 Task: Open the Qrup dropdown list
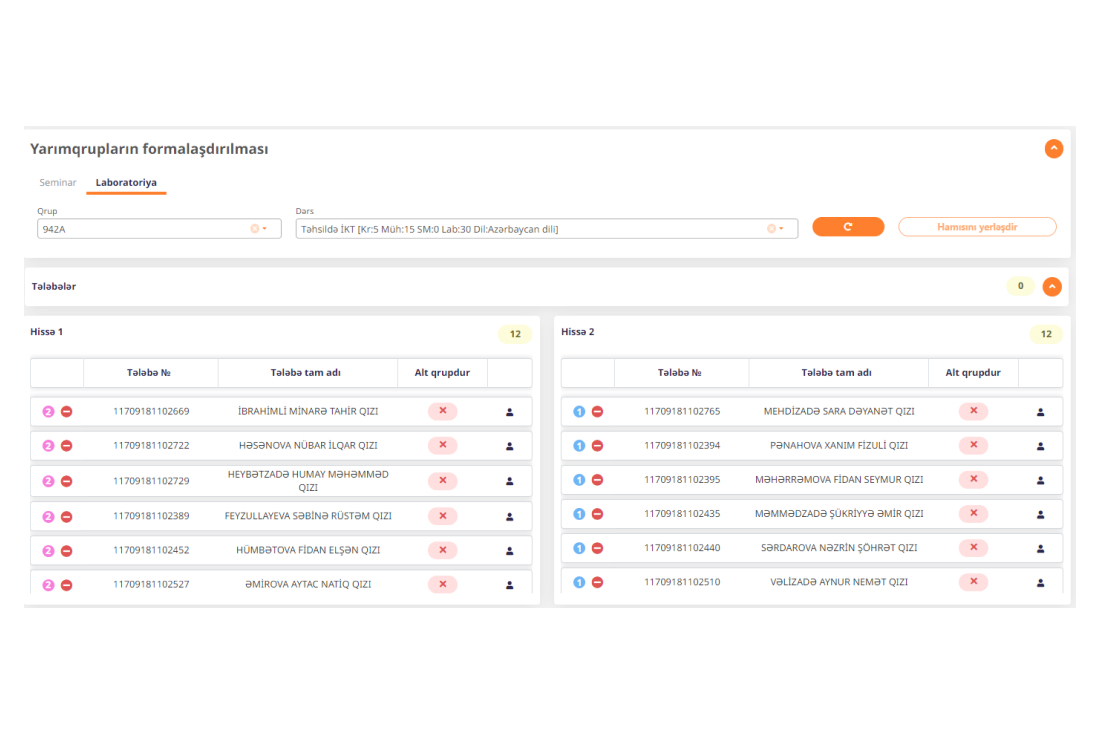(265, 229)
